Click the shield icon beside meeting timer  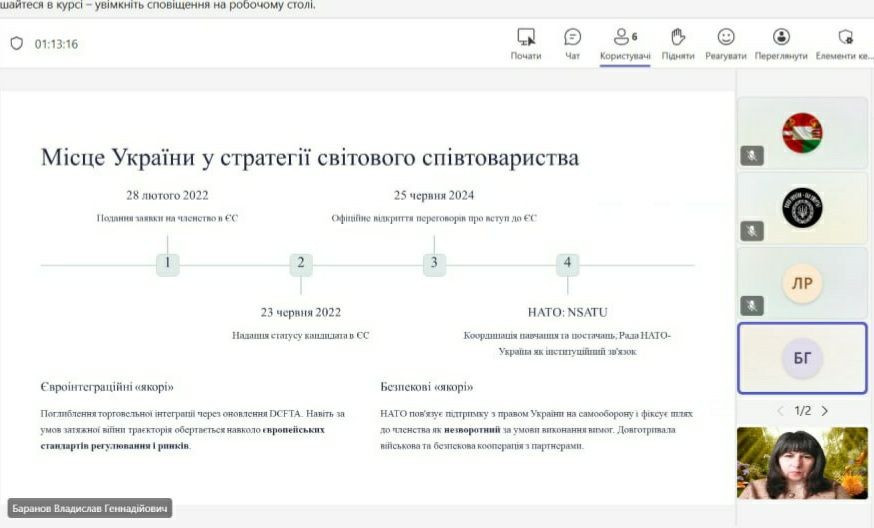[x=16, y=44]
